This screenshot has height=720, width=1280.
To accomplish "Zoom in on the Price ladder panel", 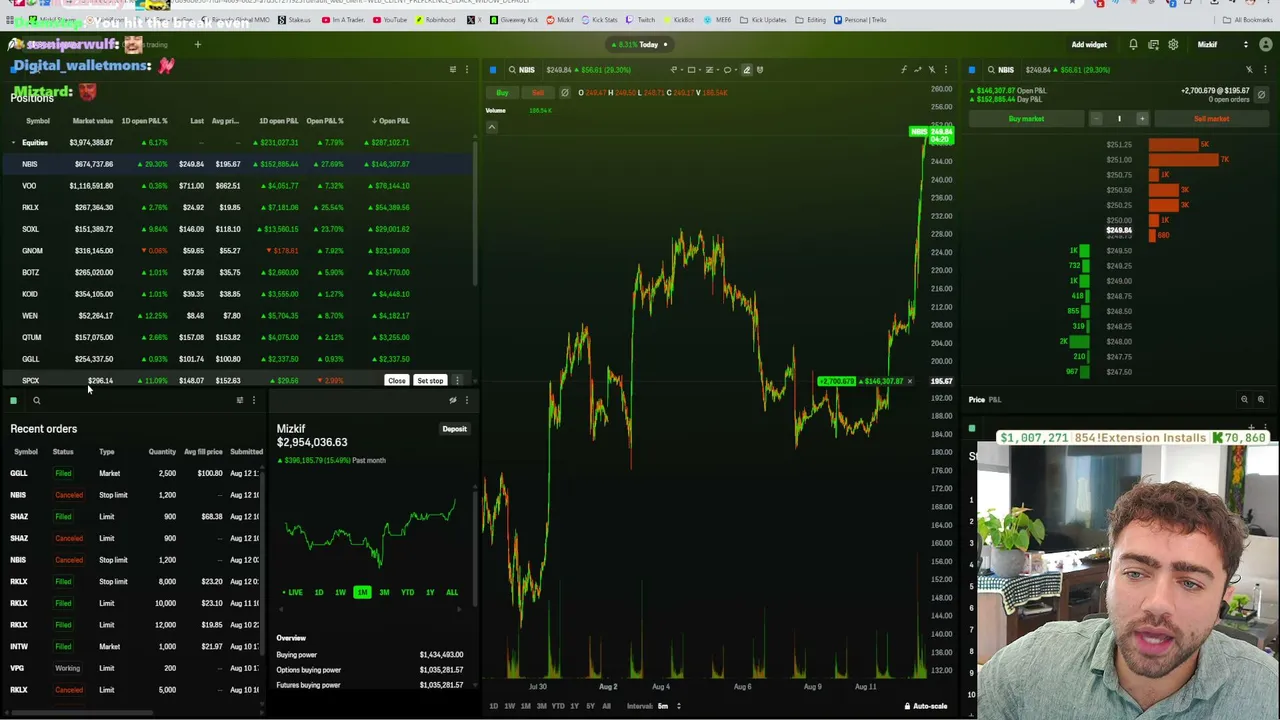I will [1260, 400].
